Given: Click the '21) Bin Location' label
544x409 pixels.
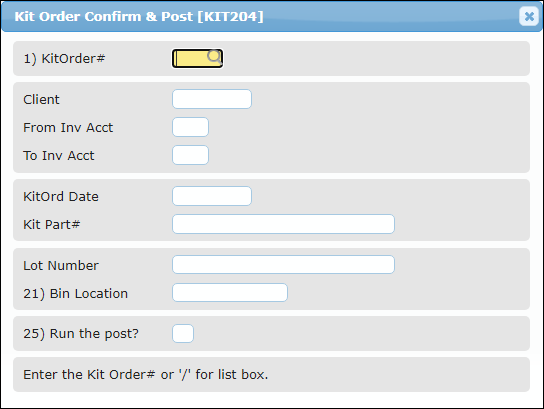Looking at the screenshot, I should point(76,293).
